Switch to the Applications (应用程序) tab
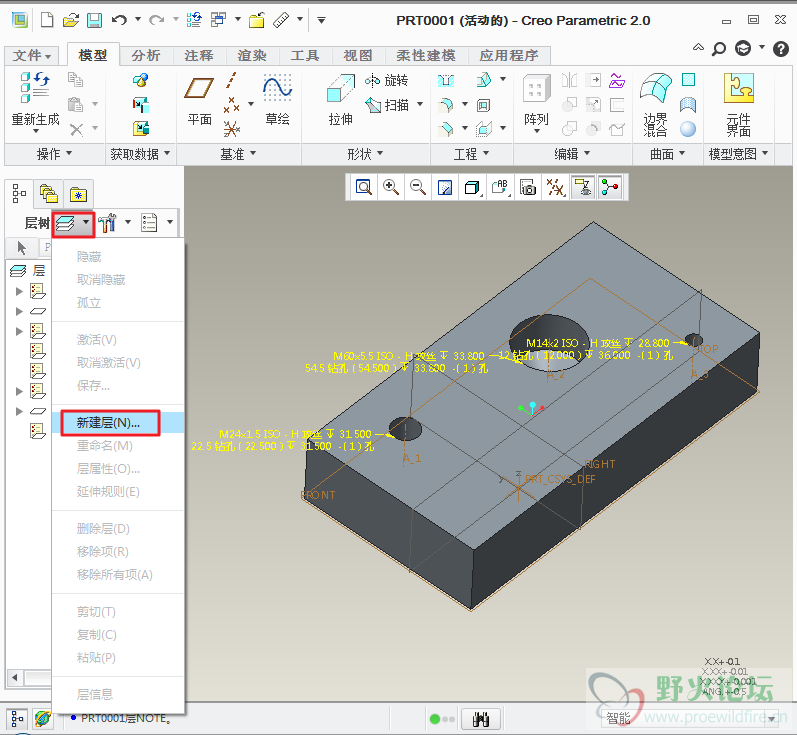Image resolution: width=797 pixels, height=735 pixels. pos(509,55)
